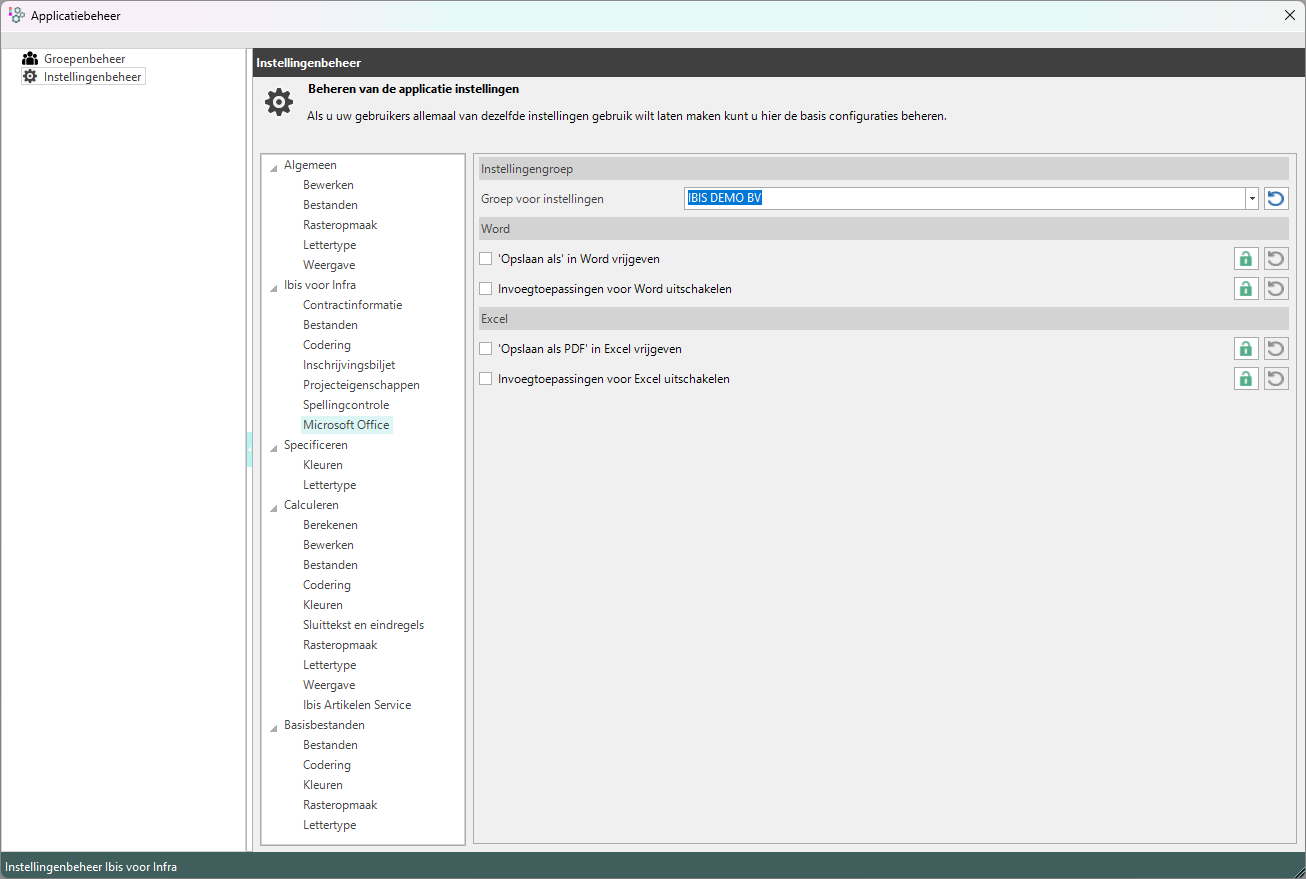1306x879 pixels.
Task: Refresh the settings group list
Action: click(1276, 199)
